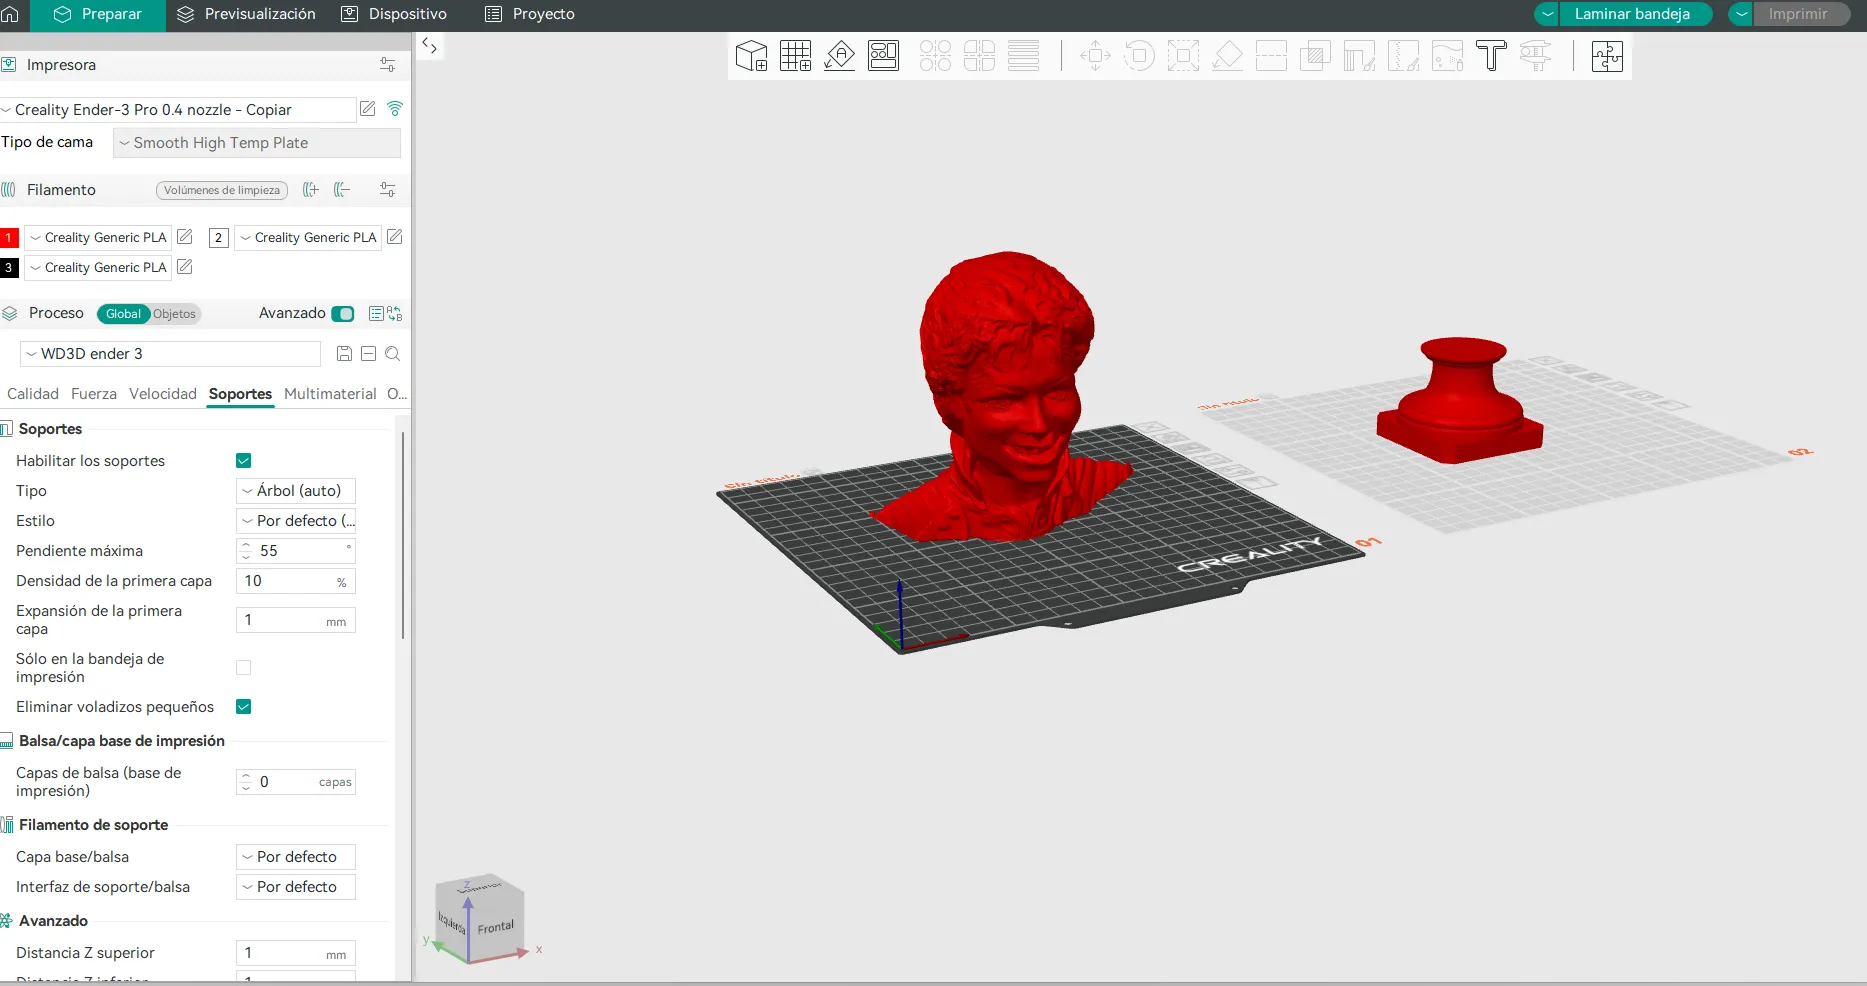Viewport: 1867px width, 986px height.
Task: Open the Calidad settings tab
Action: [x=33, y=394]
